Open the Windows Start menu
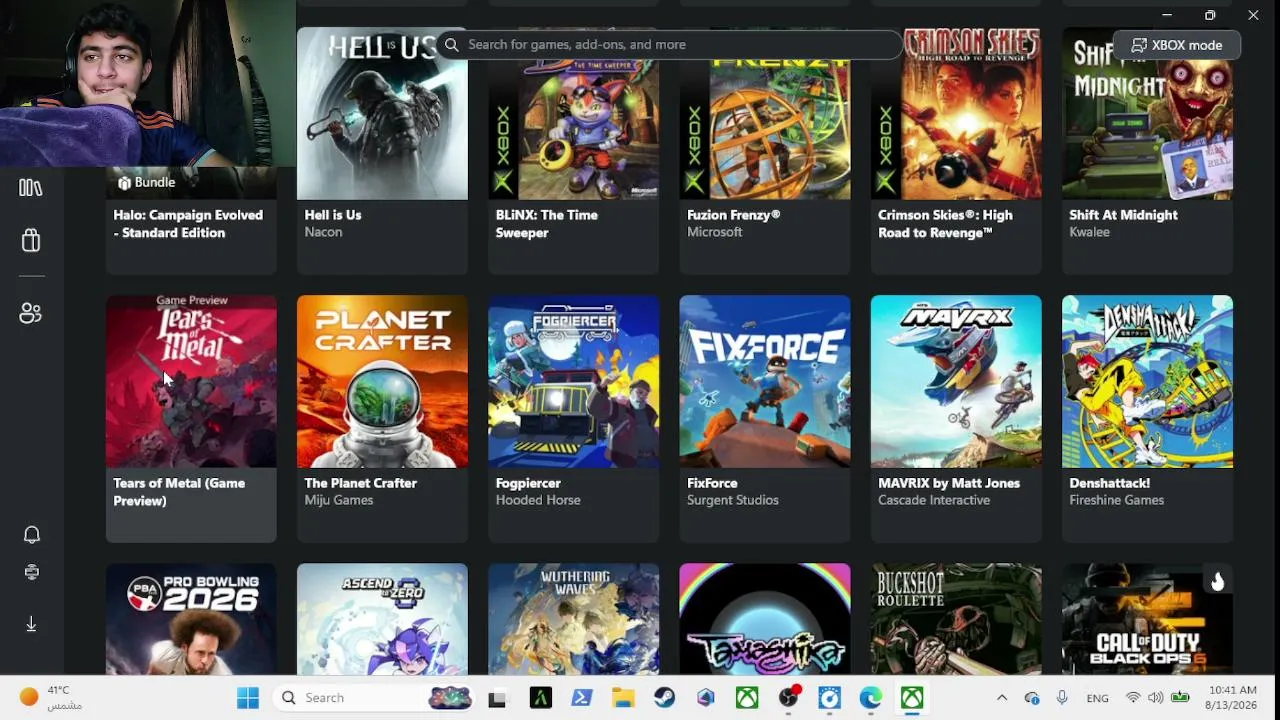Image resolution: width=1280 pixels, height=720 pixels. coord(247,698)
